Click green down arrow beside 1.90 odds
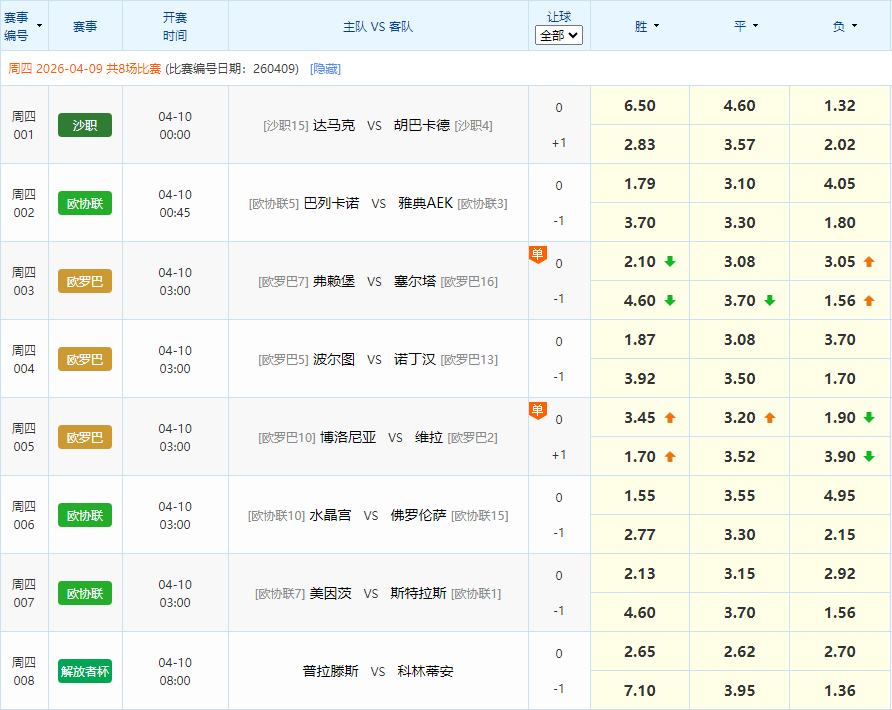892x710 pixels. tap(869, 418)
